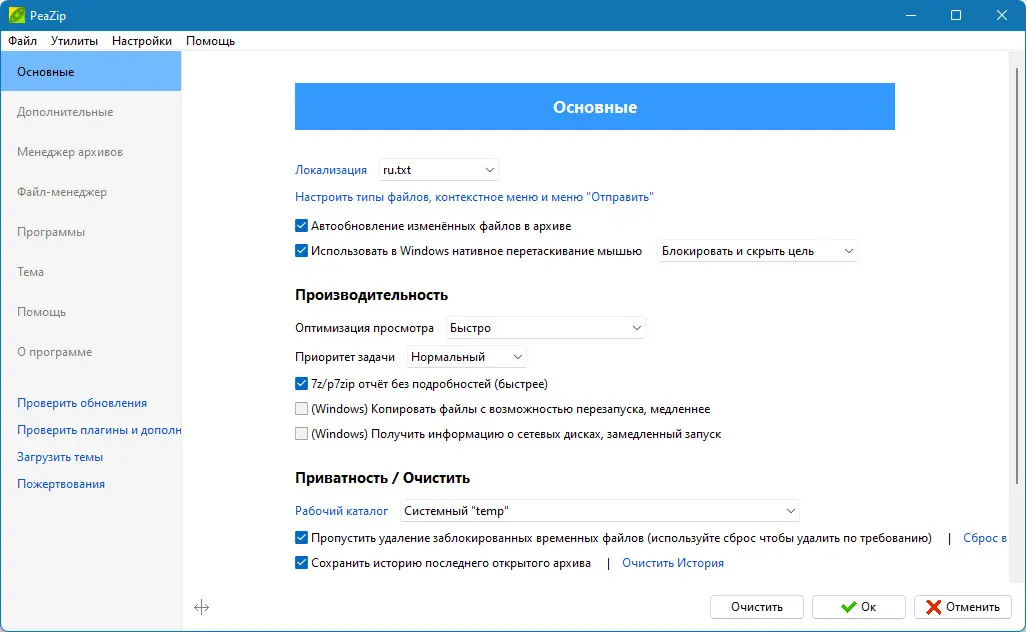Toggle skip deleting locked temp files

click(301, 538)
